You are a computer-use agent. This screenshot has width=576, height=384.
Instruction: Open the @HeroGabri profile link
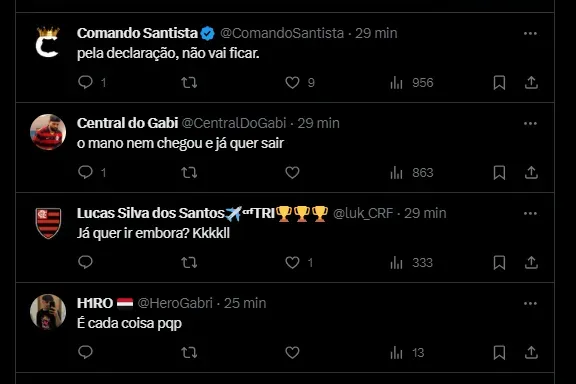tap(175, 303)
